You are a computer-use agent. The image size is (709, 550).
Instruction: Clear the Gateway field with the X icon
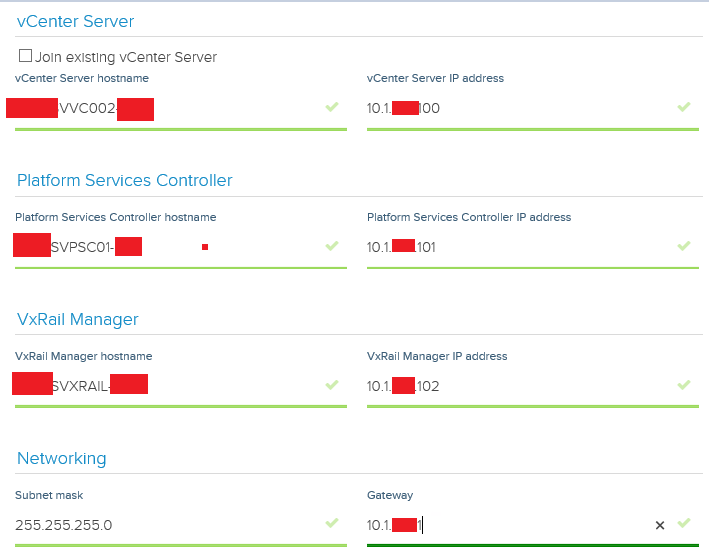pyautogui.click(x=660, y=525)
